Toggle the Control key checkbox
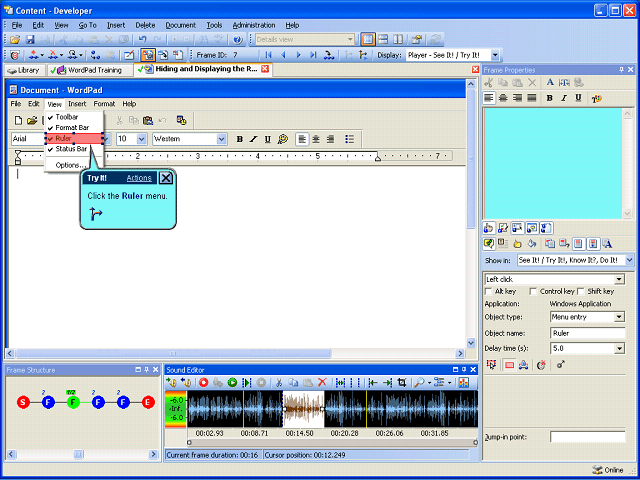Viewport: 640px width, 480px height. tap(533, 291)
